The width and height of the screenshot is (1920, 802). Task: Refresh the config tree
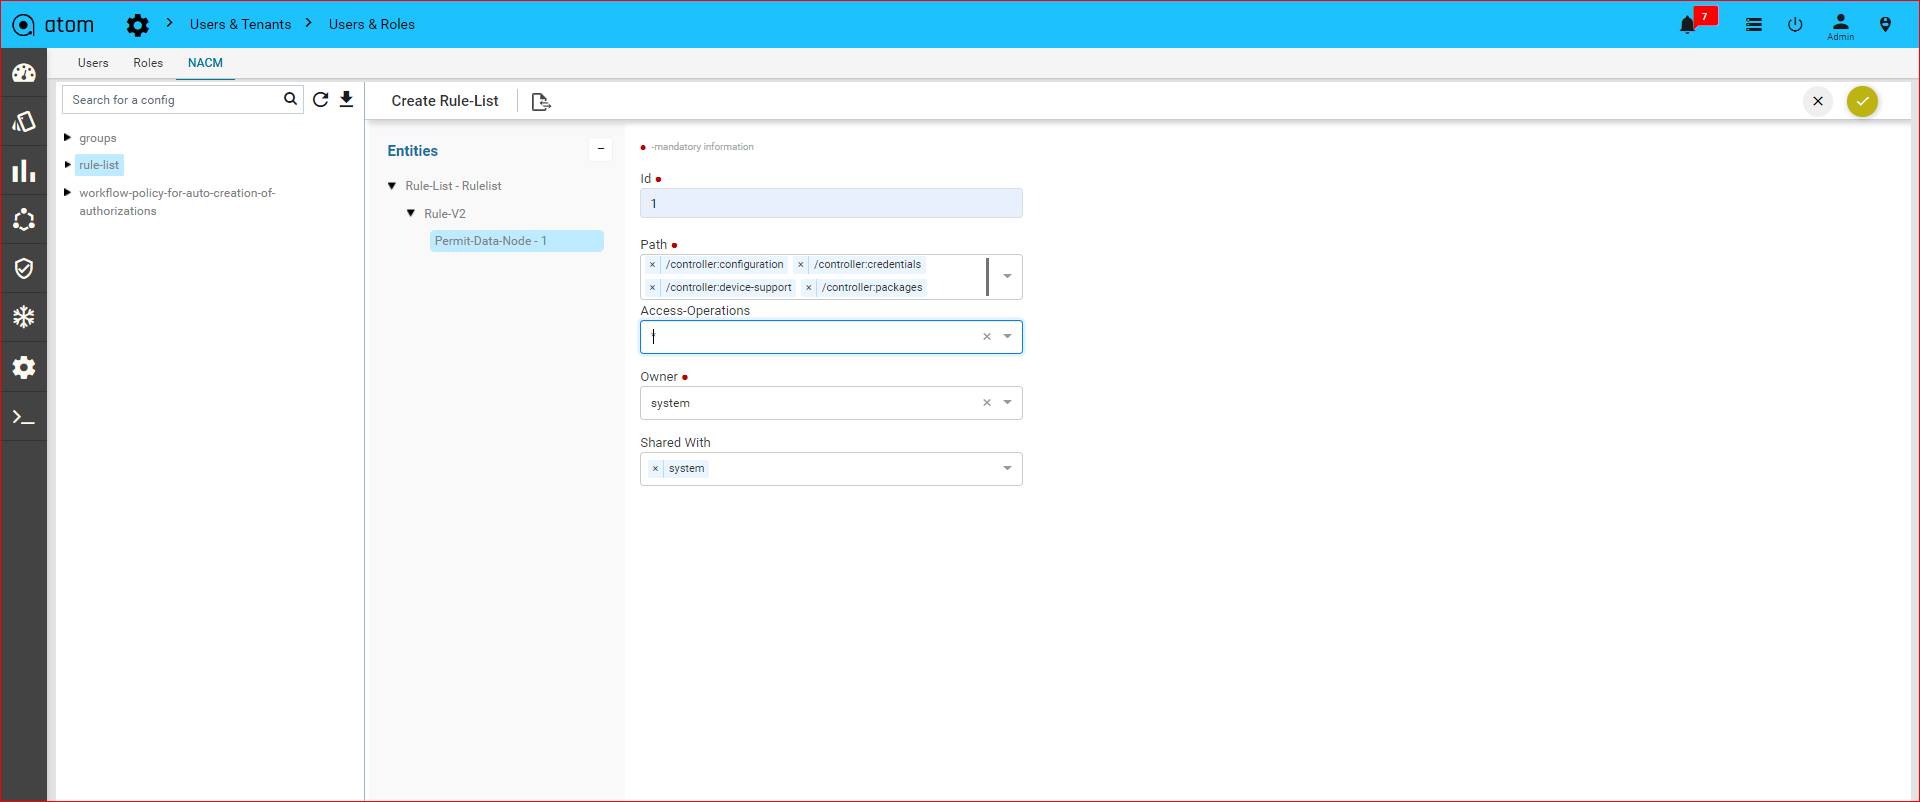[320, 99]
